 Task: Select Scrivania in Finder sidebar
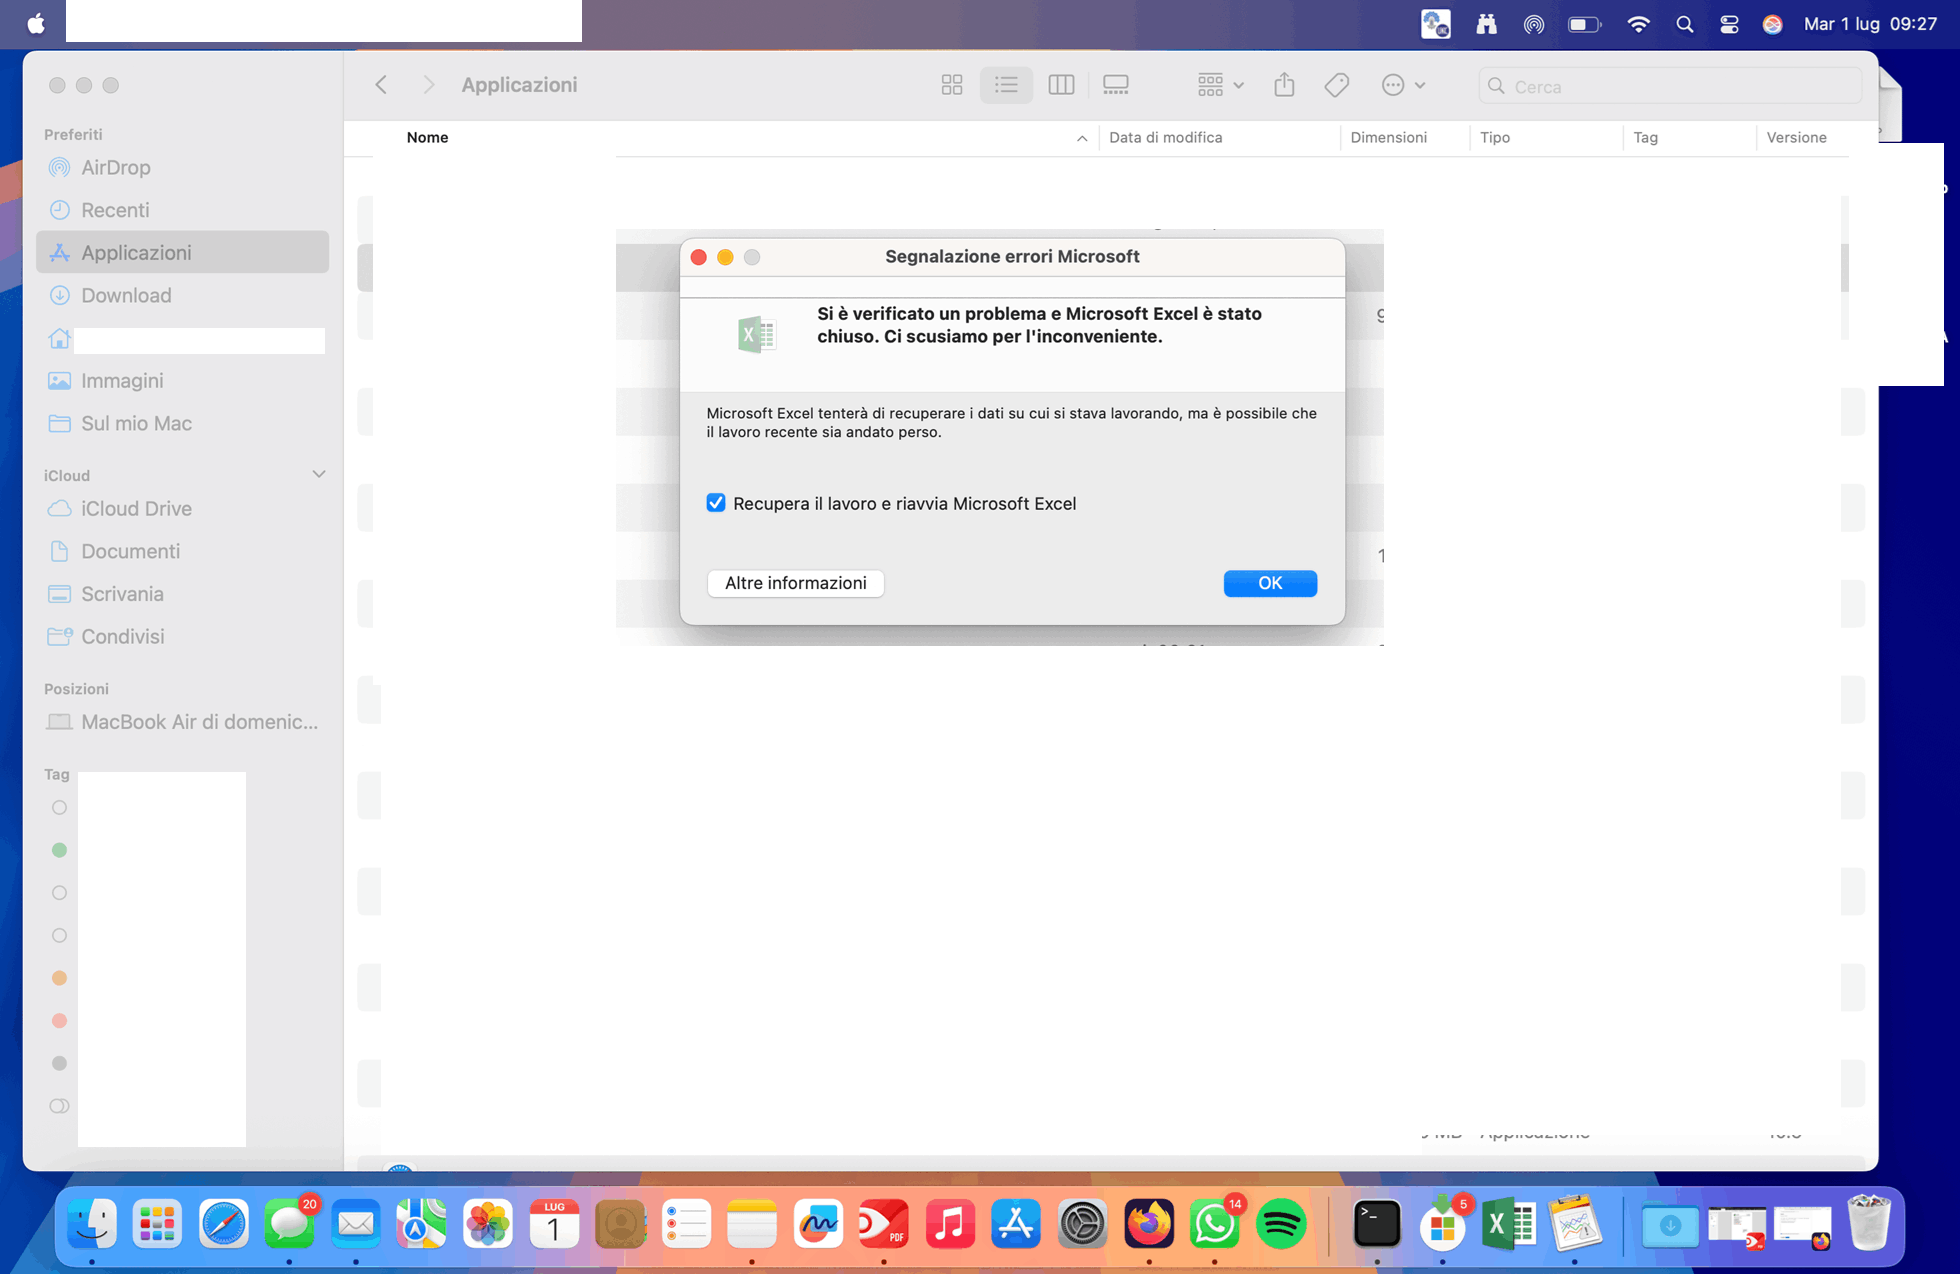[183, 594]
